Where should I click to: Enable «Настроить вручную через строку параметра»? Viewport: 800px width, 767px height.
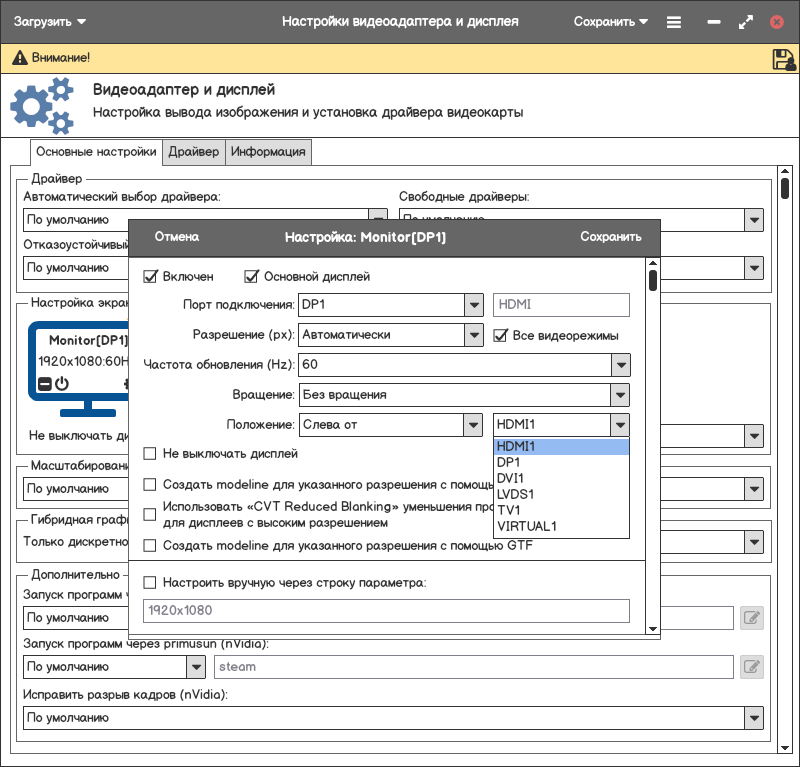point(151,582)
